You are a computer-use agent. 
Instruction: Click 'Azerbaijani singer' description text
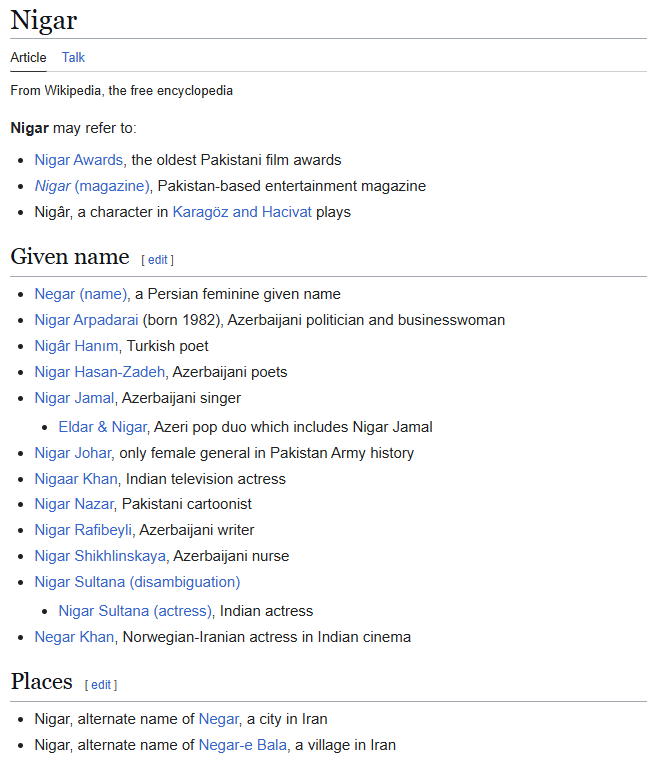(181, 398)
